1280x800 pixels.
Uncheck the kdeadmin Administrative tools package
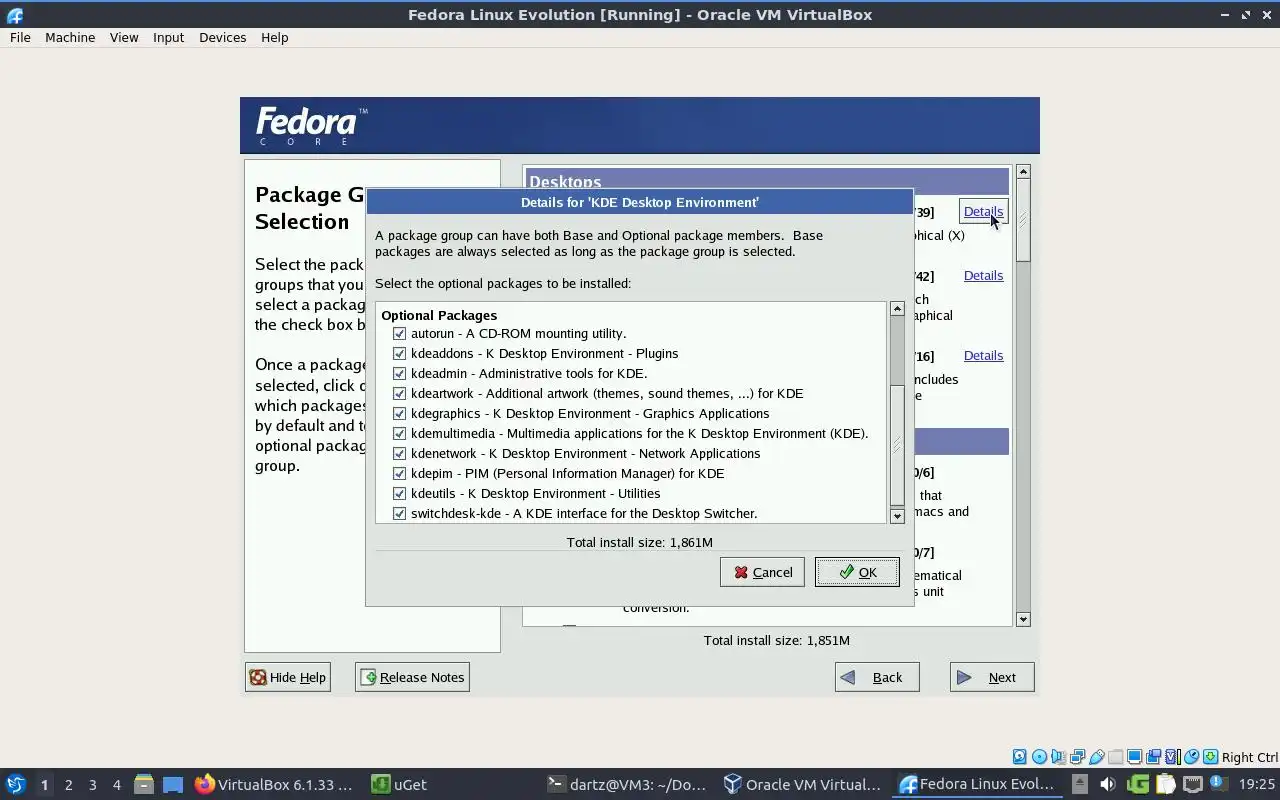coord(400,373)
